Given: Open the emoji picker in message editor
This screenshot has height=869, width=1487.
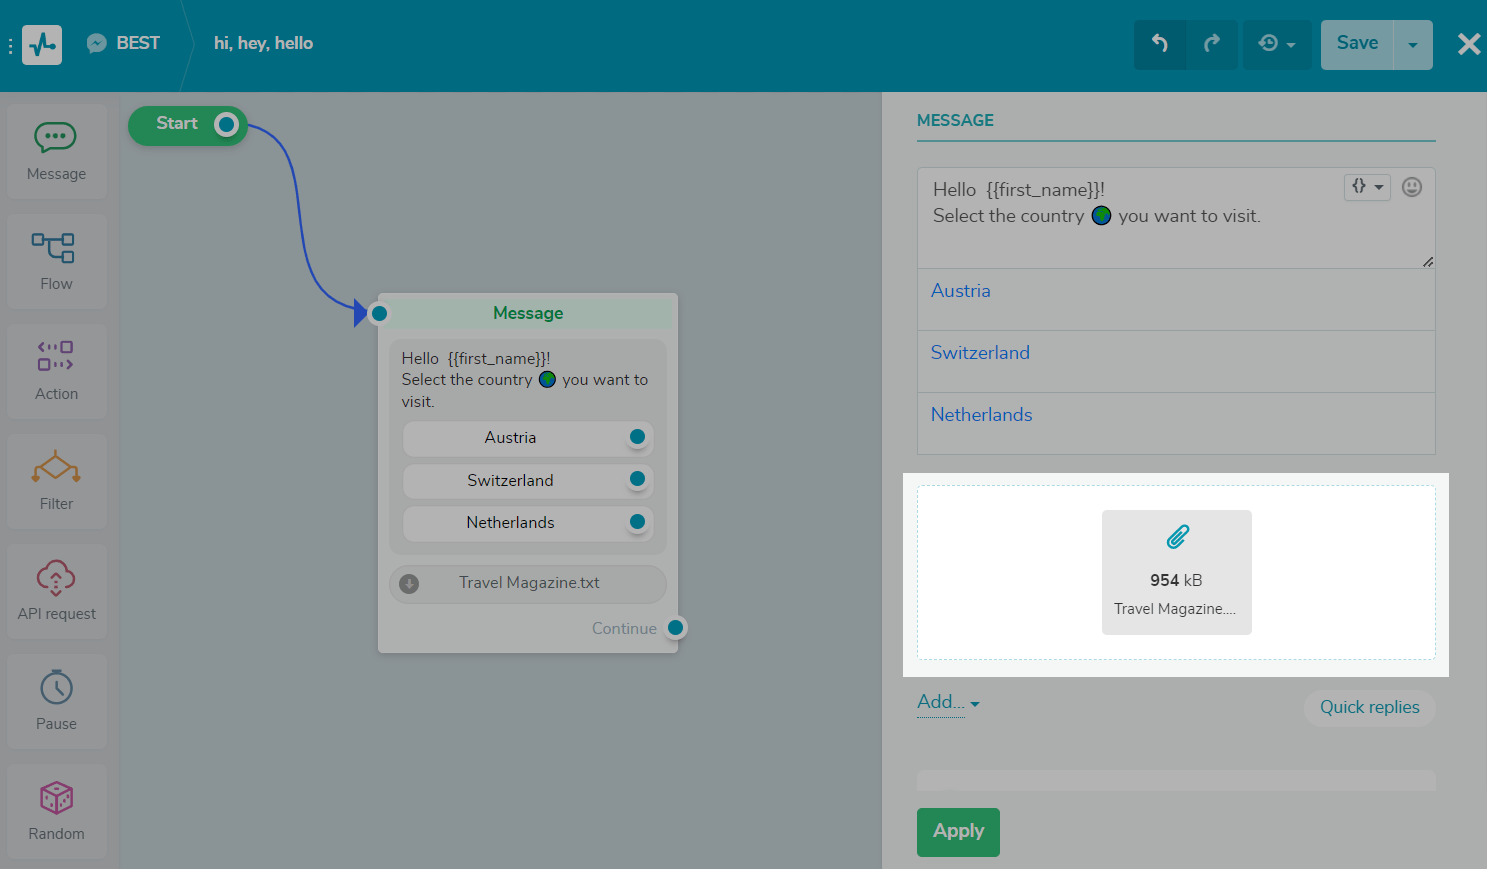Looking at the screenshot, I should point(1411,187).
